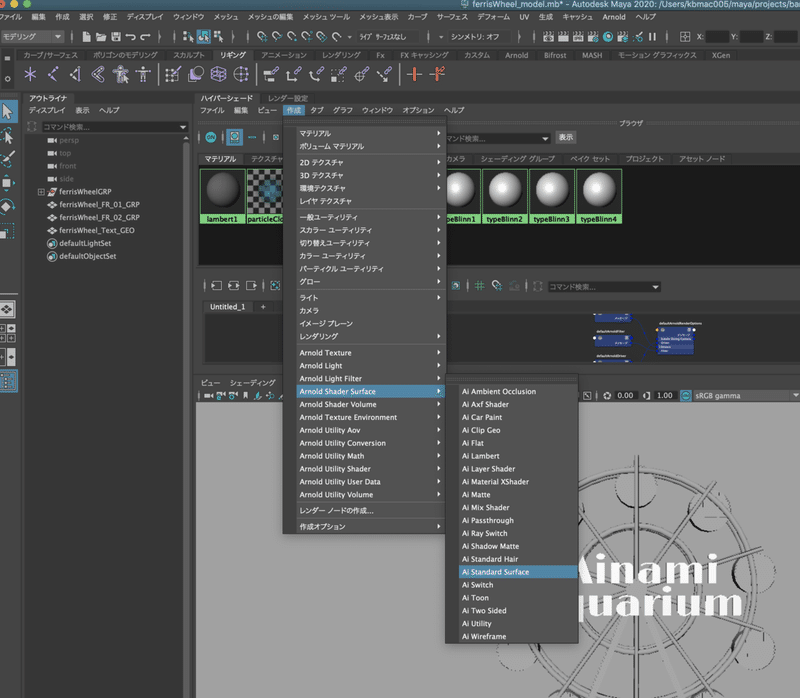Viewport: 800px width, 698px height.
Task: Toggle the lambert1 material swatch selection
Action: 222,196
